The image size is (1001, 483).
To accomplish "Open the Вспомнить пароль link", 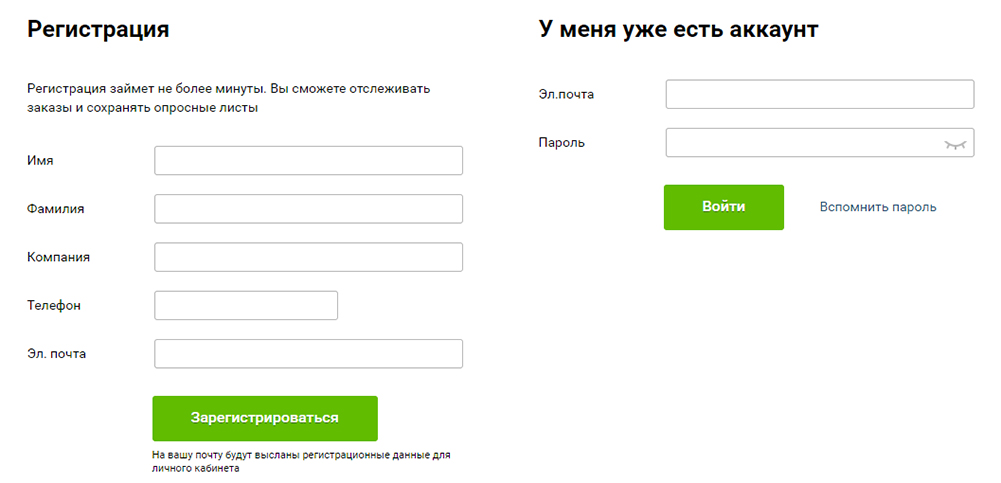I will [878, 207].
